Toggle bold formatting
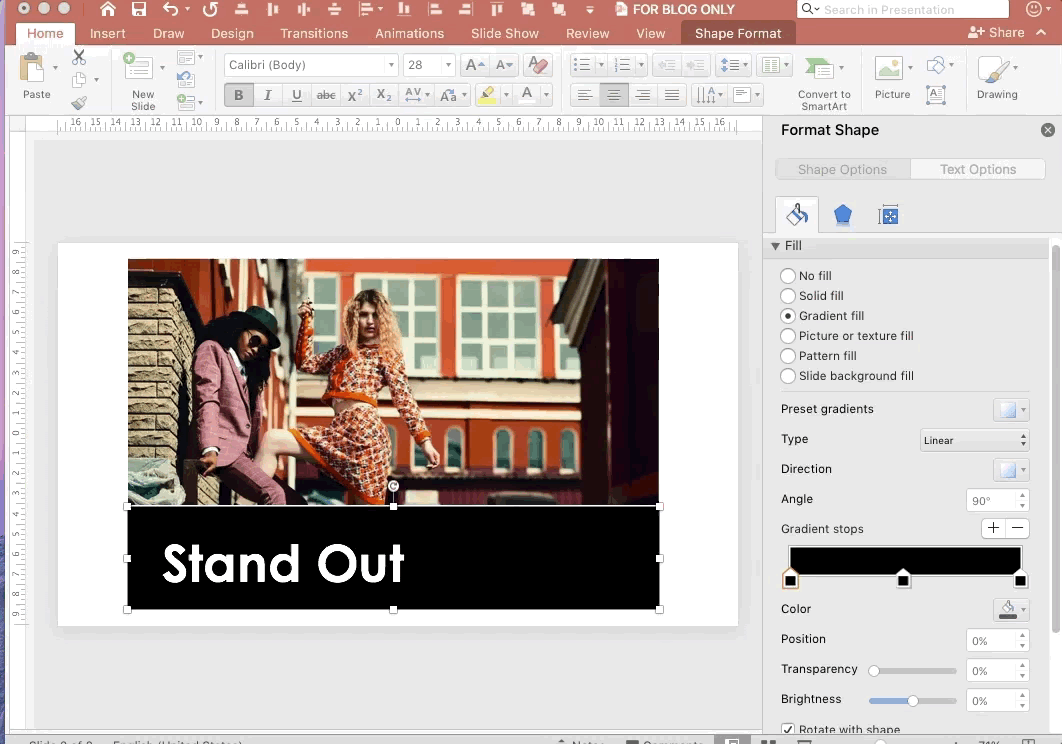The height and width of the screenshot is (744, 1062). 238,95
